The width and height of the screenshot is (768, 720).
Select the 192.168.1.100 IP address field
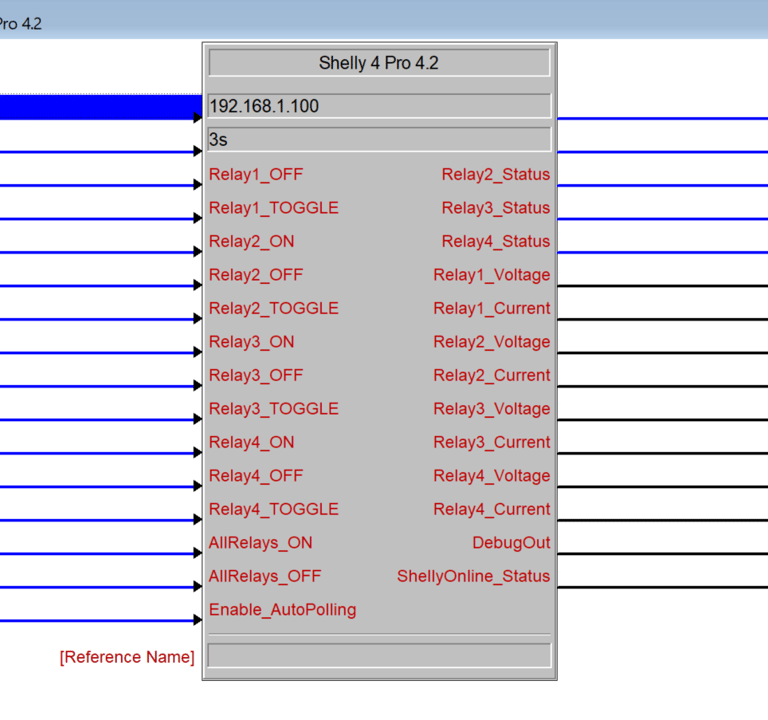tap(379, 106)
